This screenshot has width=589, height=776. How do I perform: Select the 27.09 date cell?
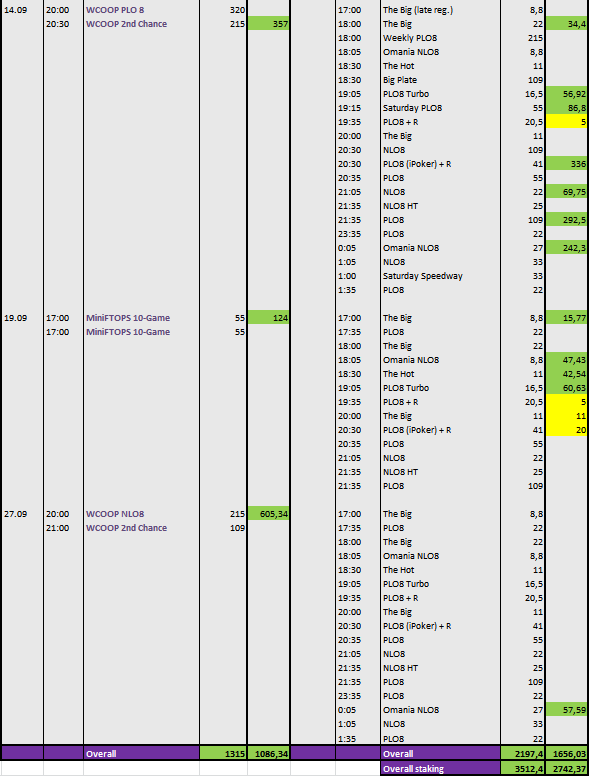point(22,514)
